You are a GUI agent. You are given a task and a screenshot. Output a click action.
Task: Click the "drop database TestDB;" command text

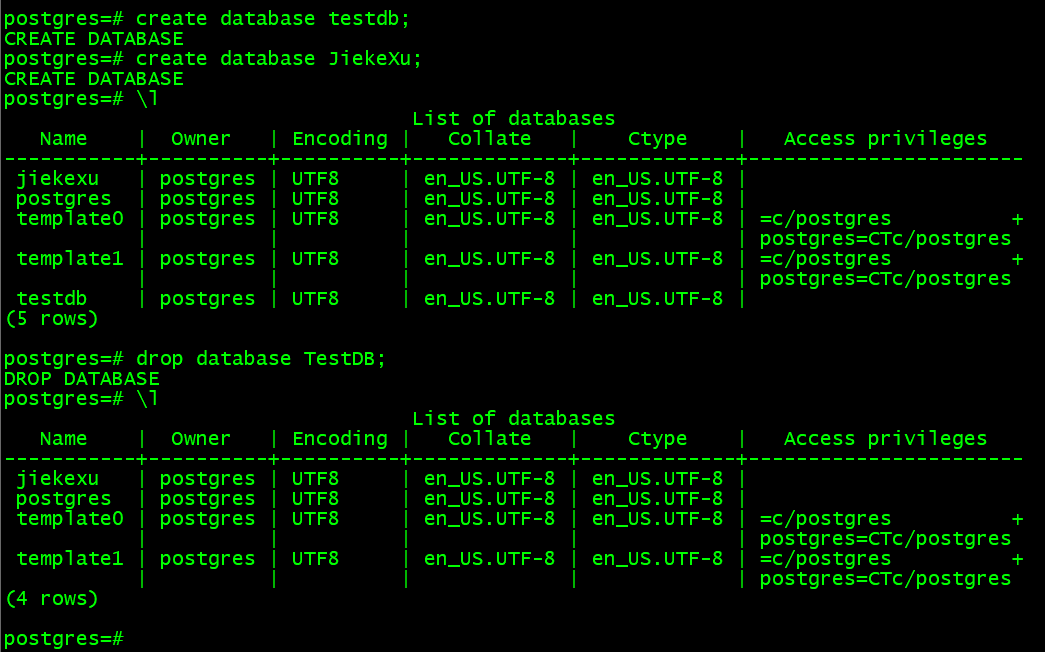261,359
